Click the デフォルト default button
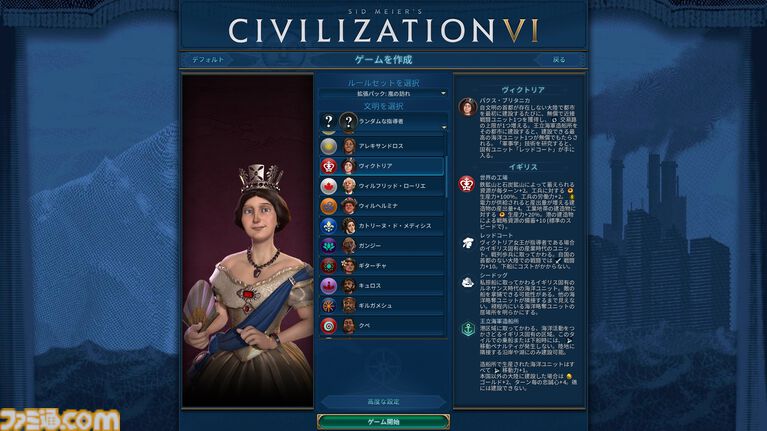 point(208,60)
